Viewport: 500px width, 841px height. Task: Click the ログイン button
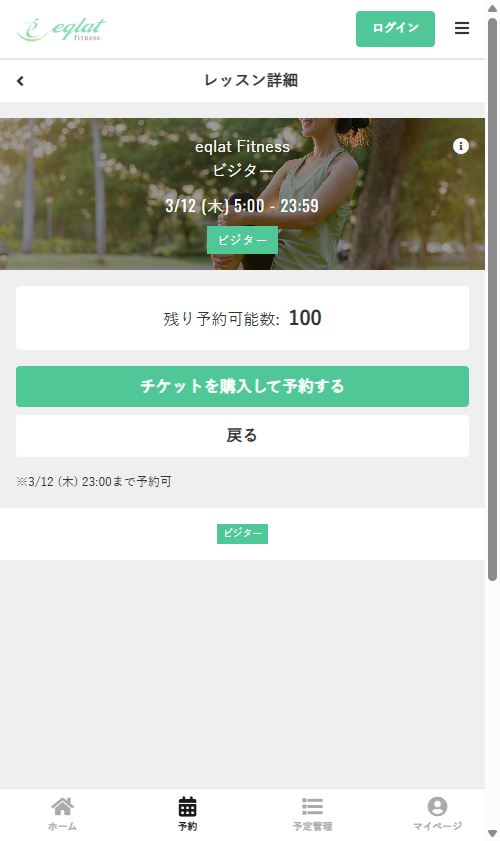395,28
